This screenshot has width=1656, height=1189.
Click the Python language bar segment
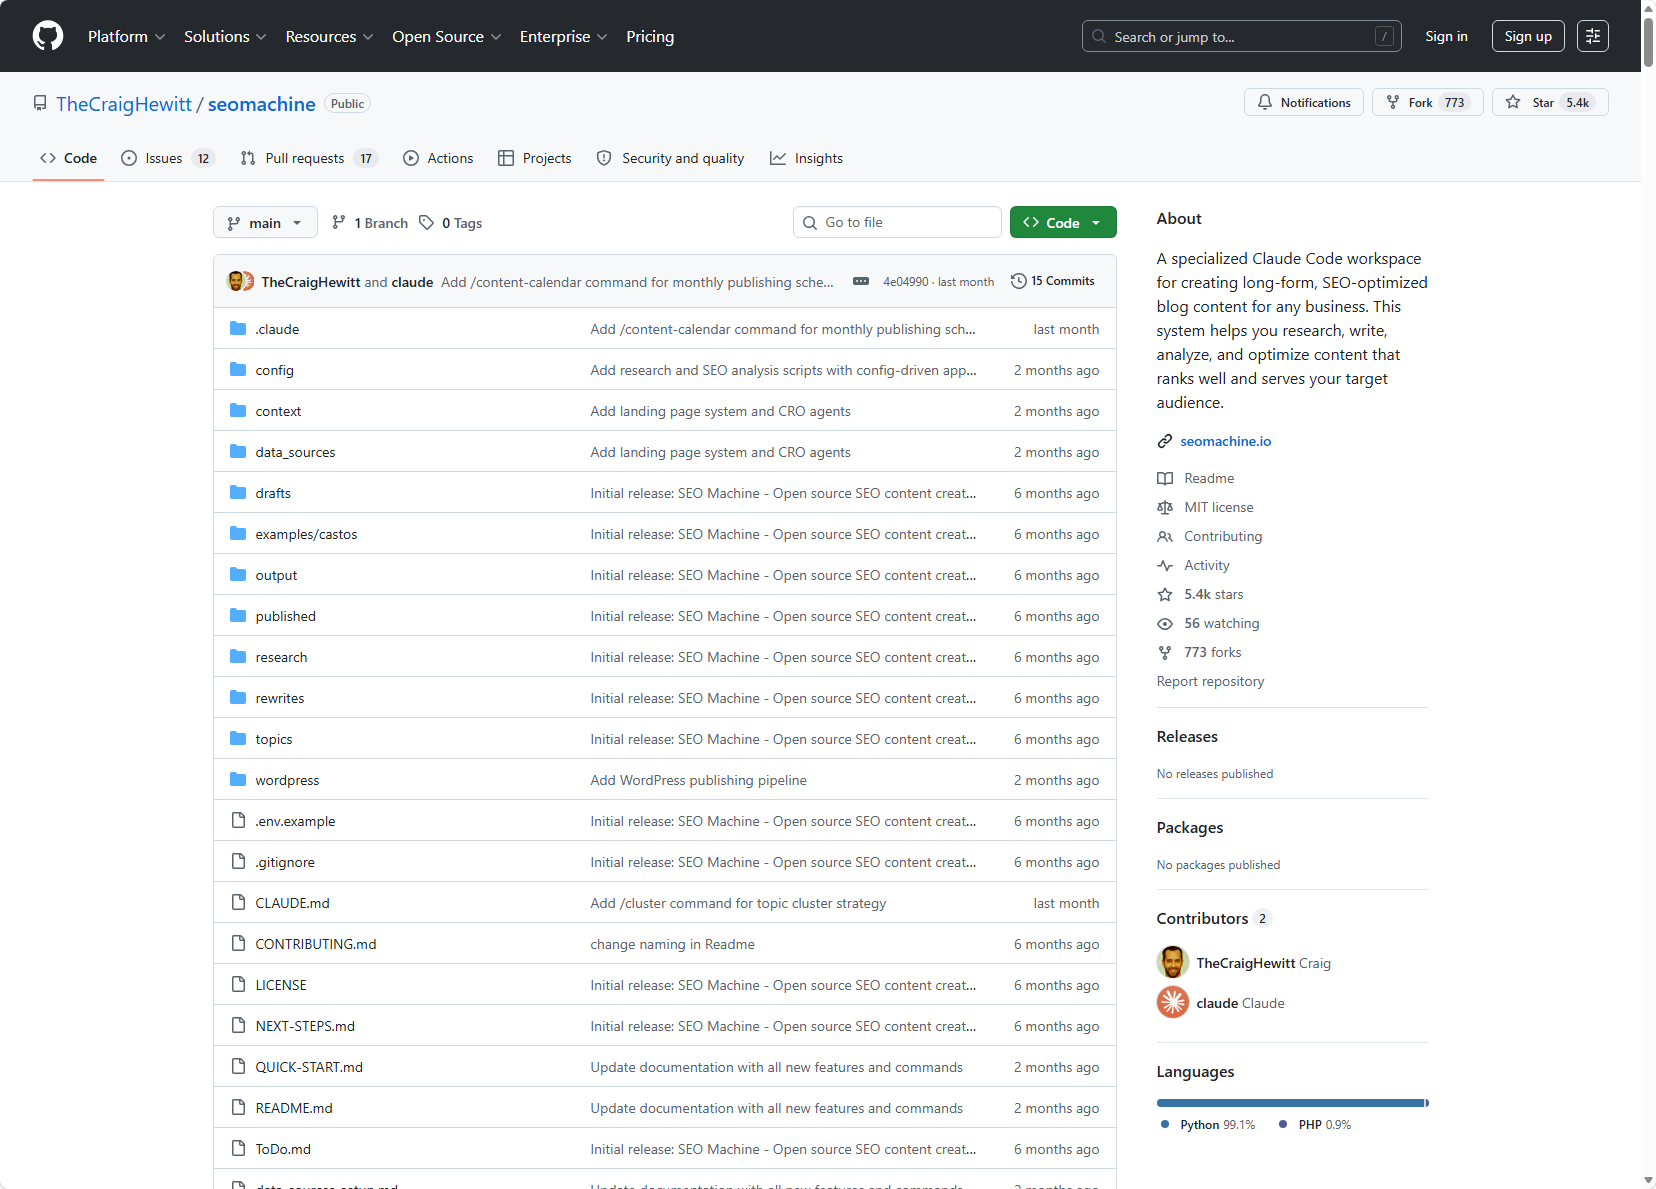1290,1103
